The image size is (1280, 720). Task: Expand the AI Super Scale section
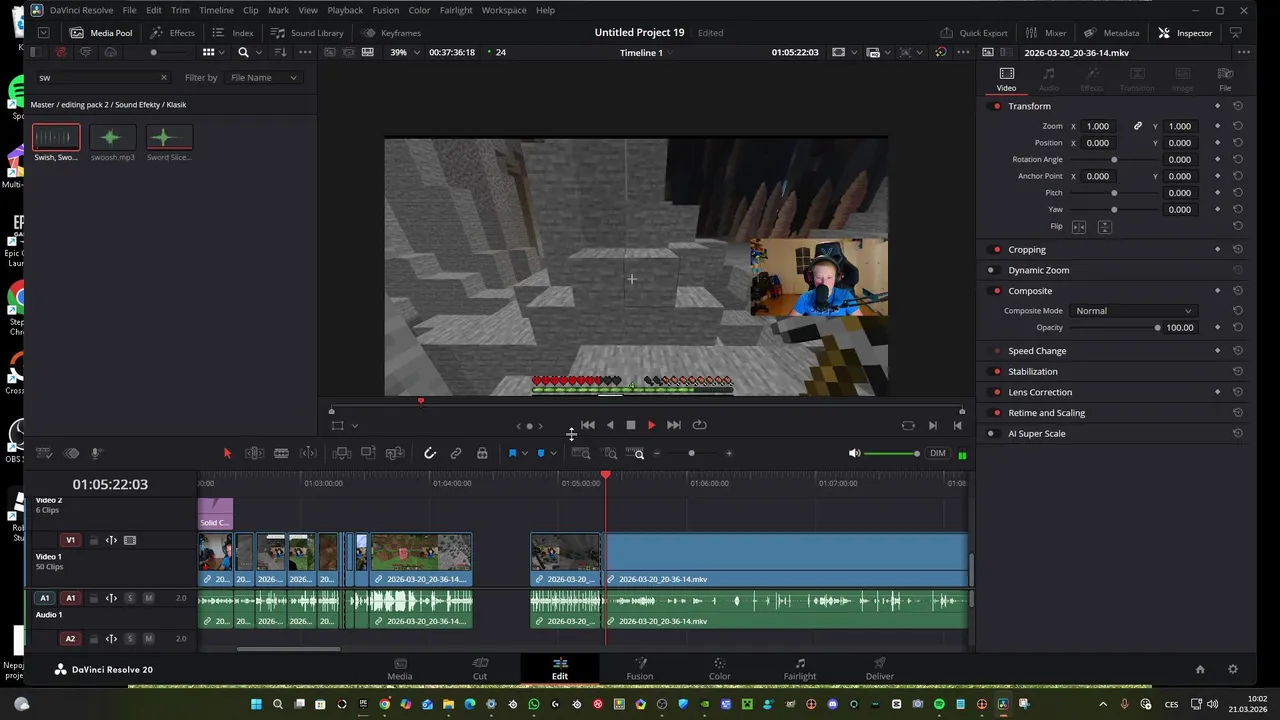click(x=1036, y=433)
